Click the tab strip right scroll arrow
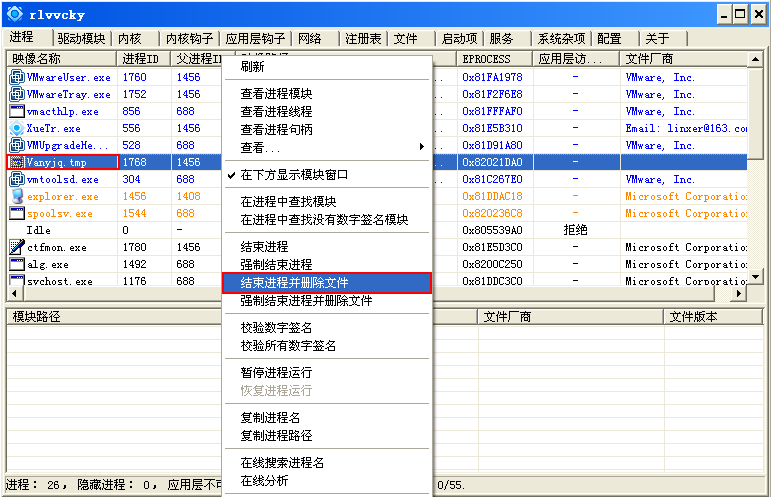Image resolution: width=771 pixels, height=497 pixels. (759, 39)
